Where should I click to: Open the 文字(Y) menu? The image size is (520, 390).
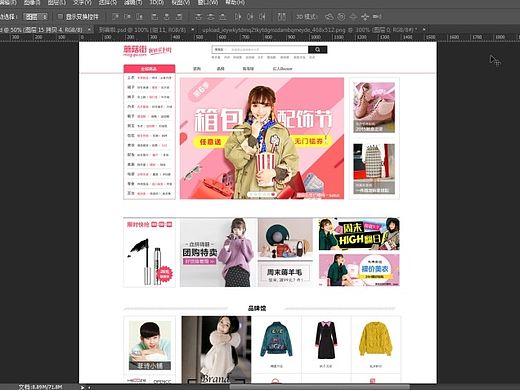(x=82, y=2)
